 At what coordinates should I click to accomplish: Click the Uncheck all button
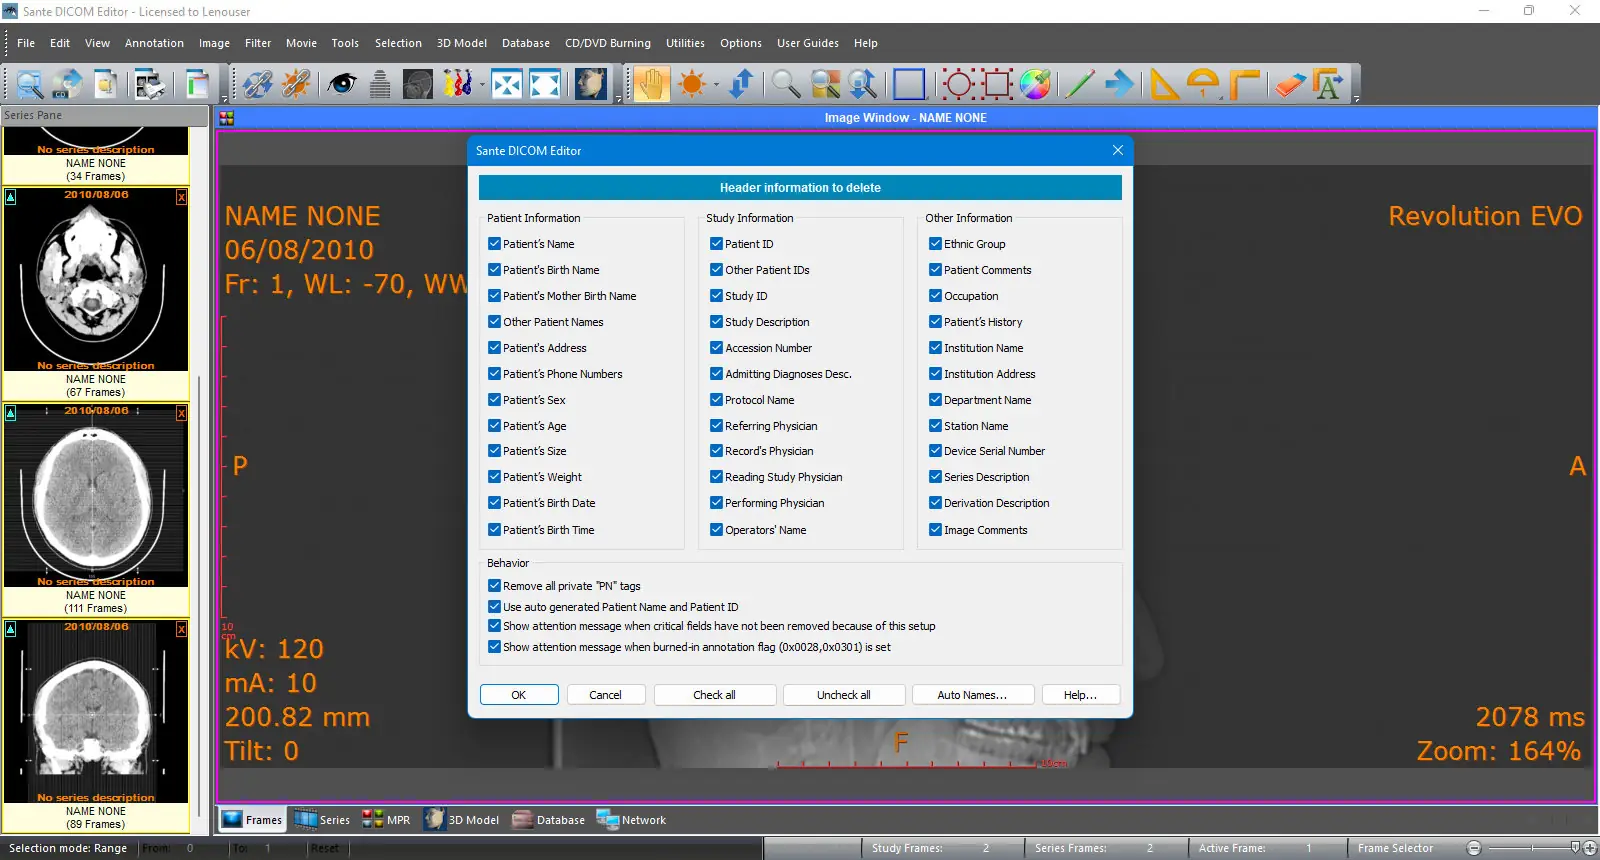tap(844, 695)
